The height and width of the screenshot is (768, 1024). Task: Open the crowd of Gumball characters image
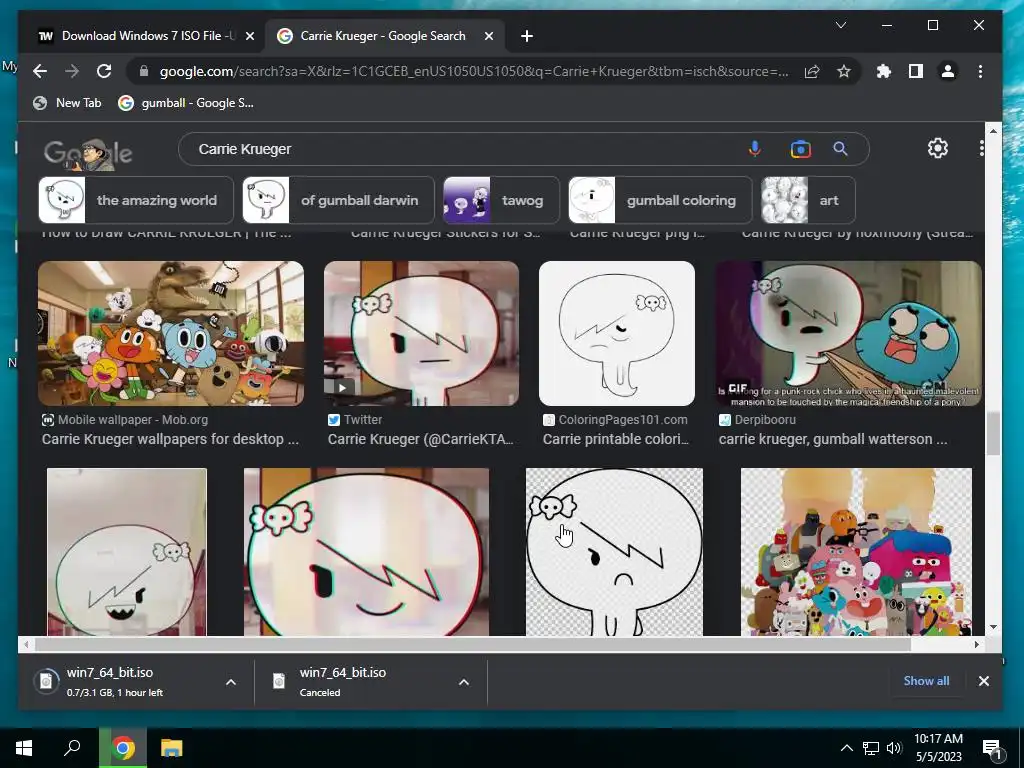[856, 552]
